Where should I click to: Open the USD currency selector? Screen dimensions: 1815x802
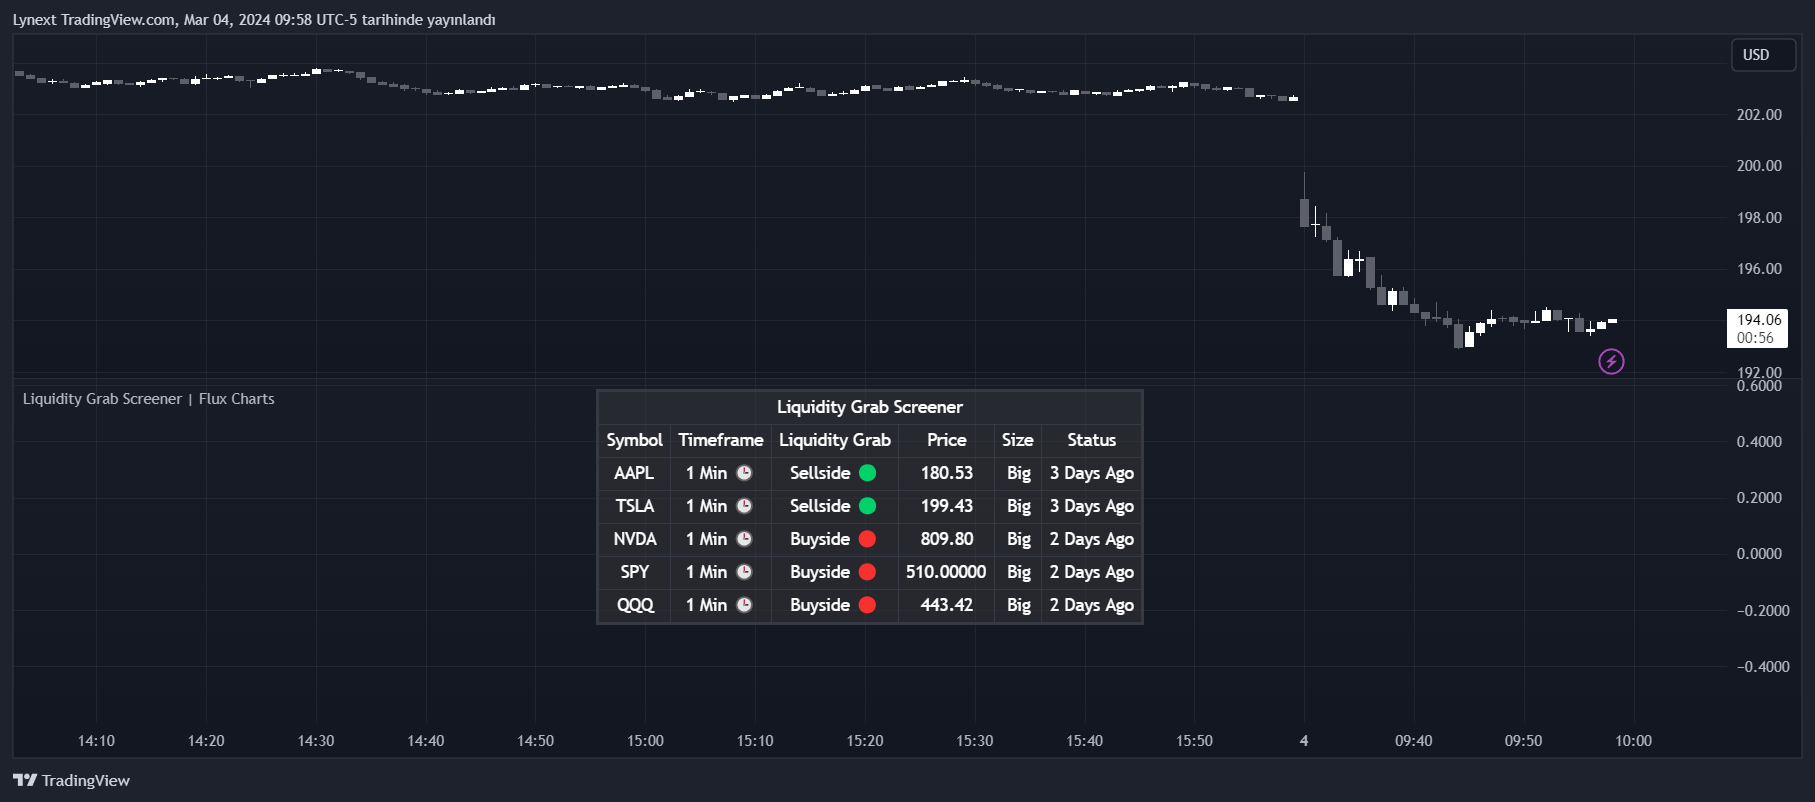(x=1764, y=55)
